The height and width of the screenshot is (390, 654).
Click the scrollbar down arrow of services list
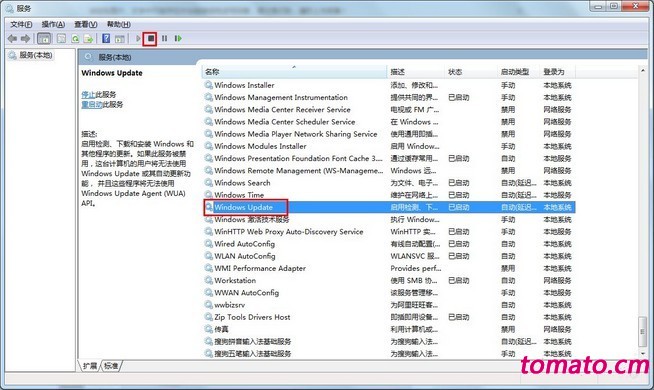[x=643, y=354]
